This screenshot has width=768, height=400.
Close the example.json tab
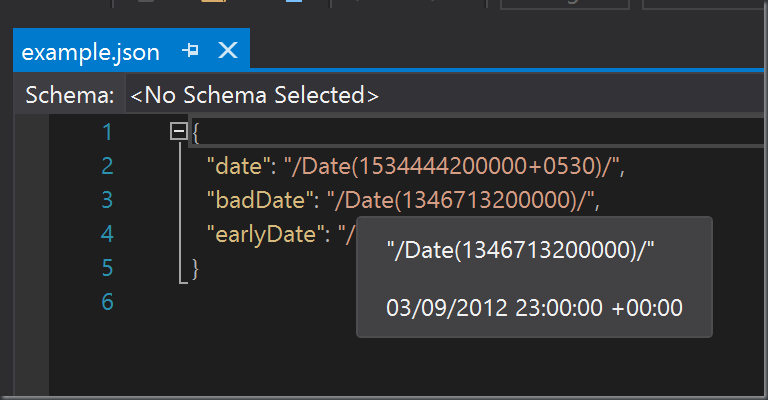coord(227,50)
